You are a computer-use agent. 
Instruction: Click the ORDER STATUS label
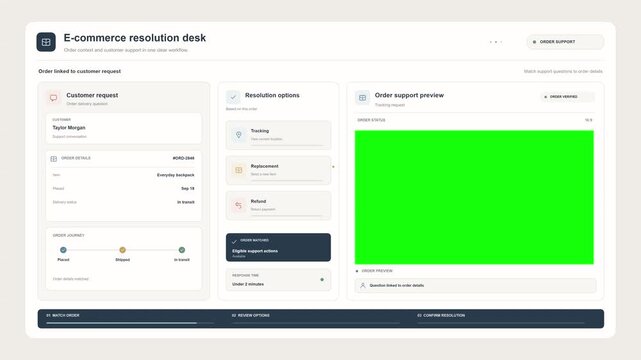[371, 120]
